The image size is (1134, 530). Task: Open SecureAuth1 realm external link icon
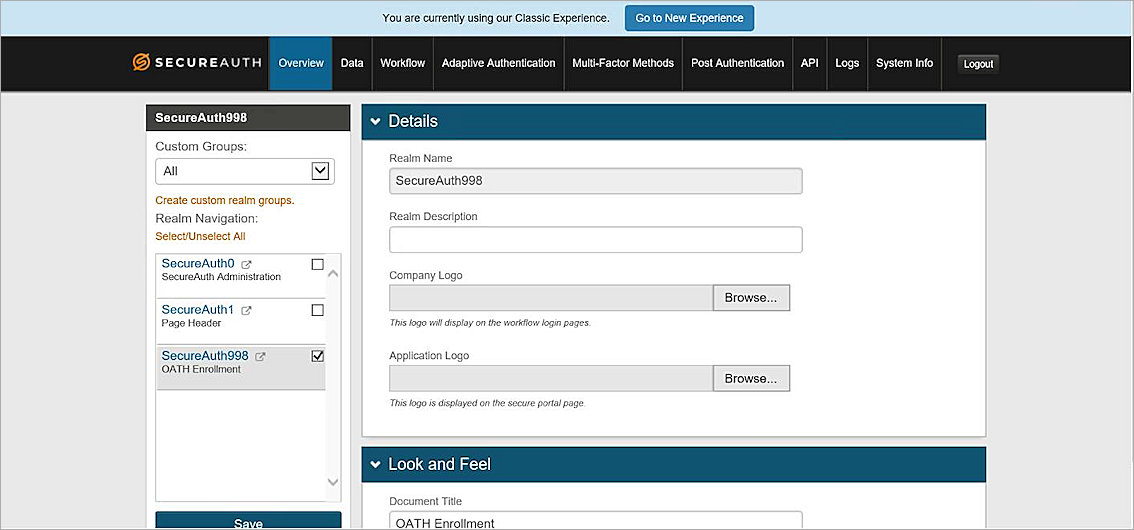tap(246, 310)
